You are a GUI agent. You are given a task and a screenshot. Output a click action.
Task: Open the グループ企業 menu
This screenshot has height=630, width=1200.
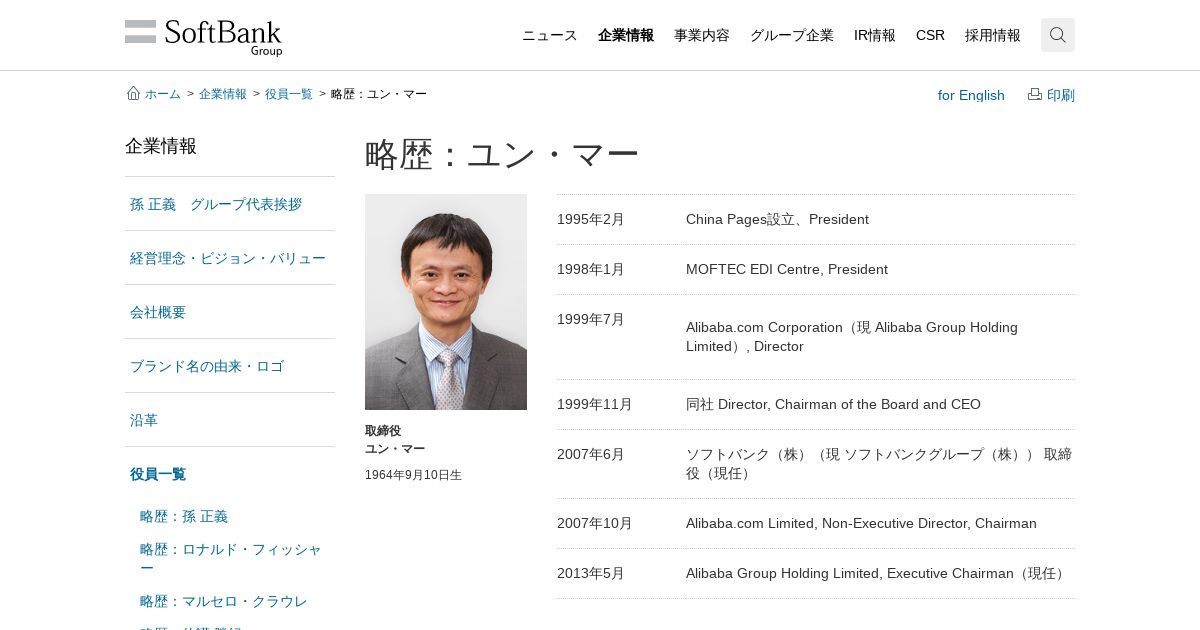coord(792,35)
